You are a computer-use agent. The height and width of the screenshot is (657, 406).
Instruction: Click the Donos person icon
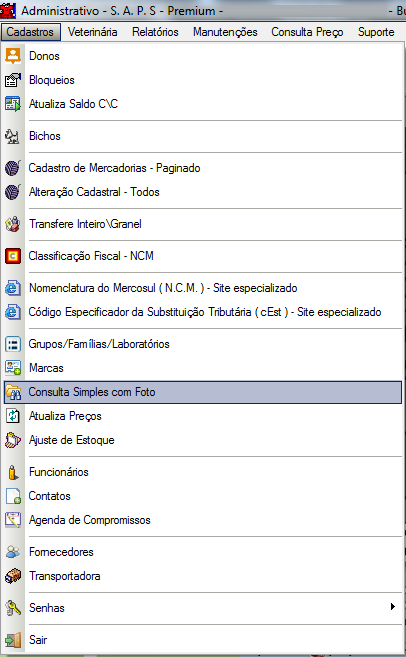[13, 56]
